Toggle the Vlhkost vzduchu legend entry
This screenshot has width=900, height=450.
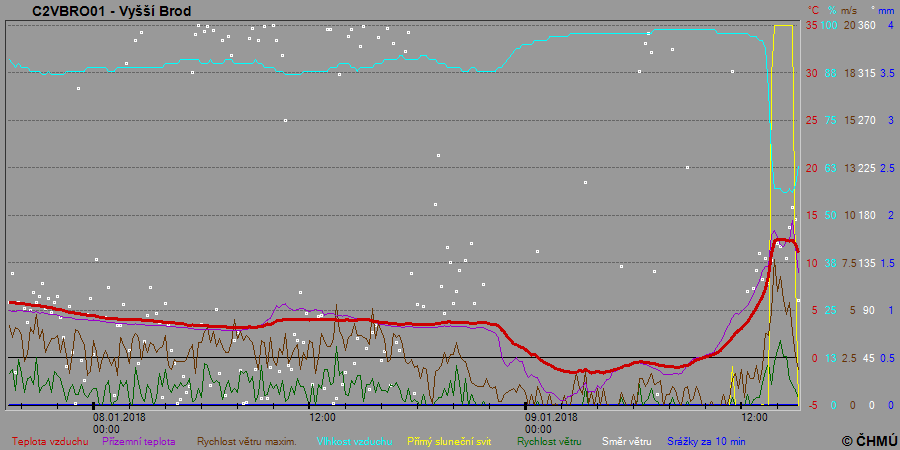click(x=354, y=440)
